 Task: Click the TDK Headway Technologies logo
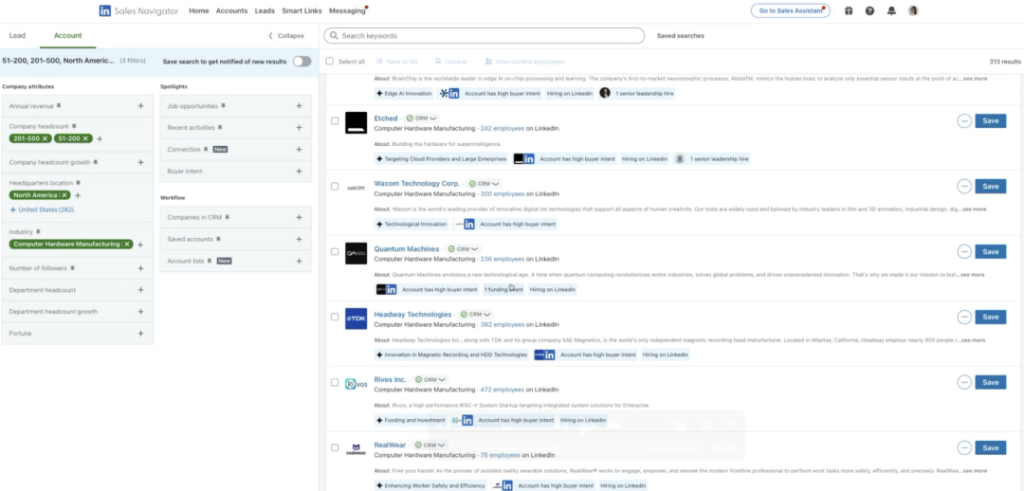[x=356, y=319]
